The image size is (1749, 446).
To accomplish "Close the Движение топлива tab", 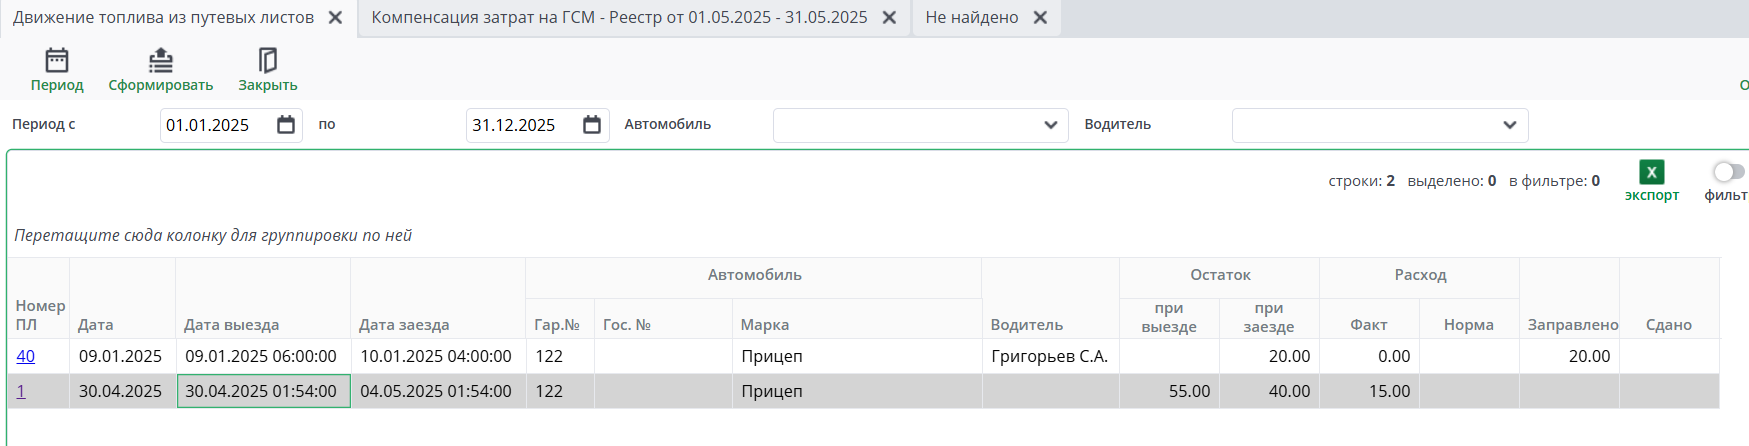I will click(x=336, y=18).
